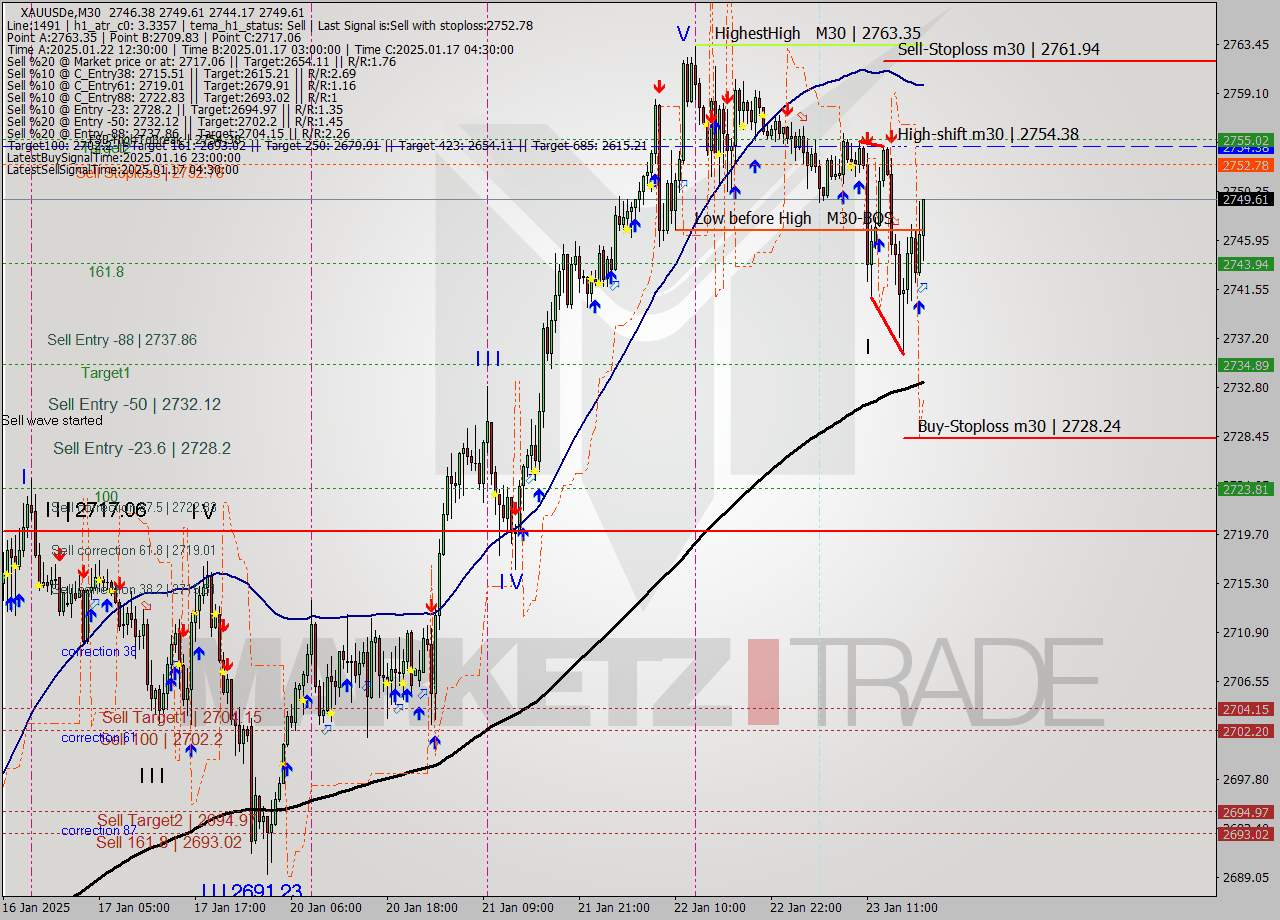Click the '22 Jan 10:00' time axis label
1280x920 pixels.
click(710, 908)
